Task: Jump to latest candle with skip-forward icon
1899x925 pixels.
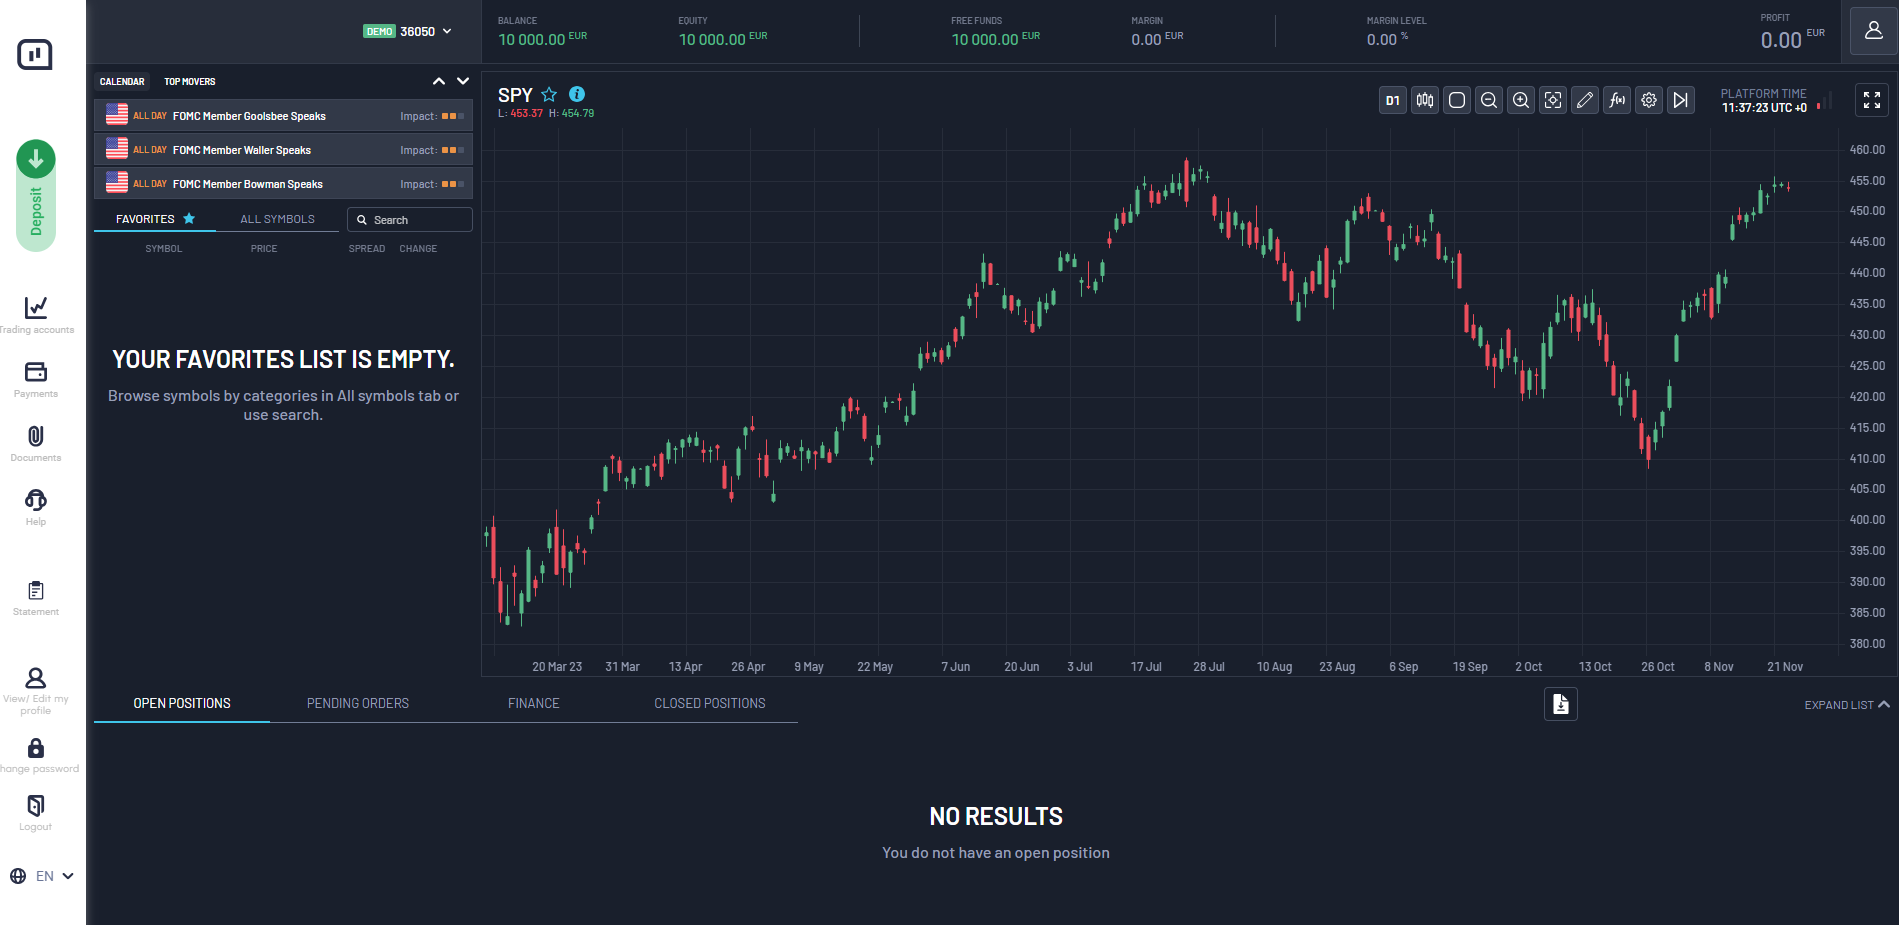Action: tap(1681, 100)
